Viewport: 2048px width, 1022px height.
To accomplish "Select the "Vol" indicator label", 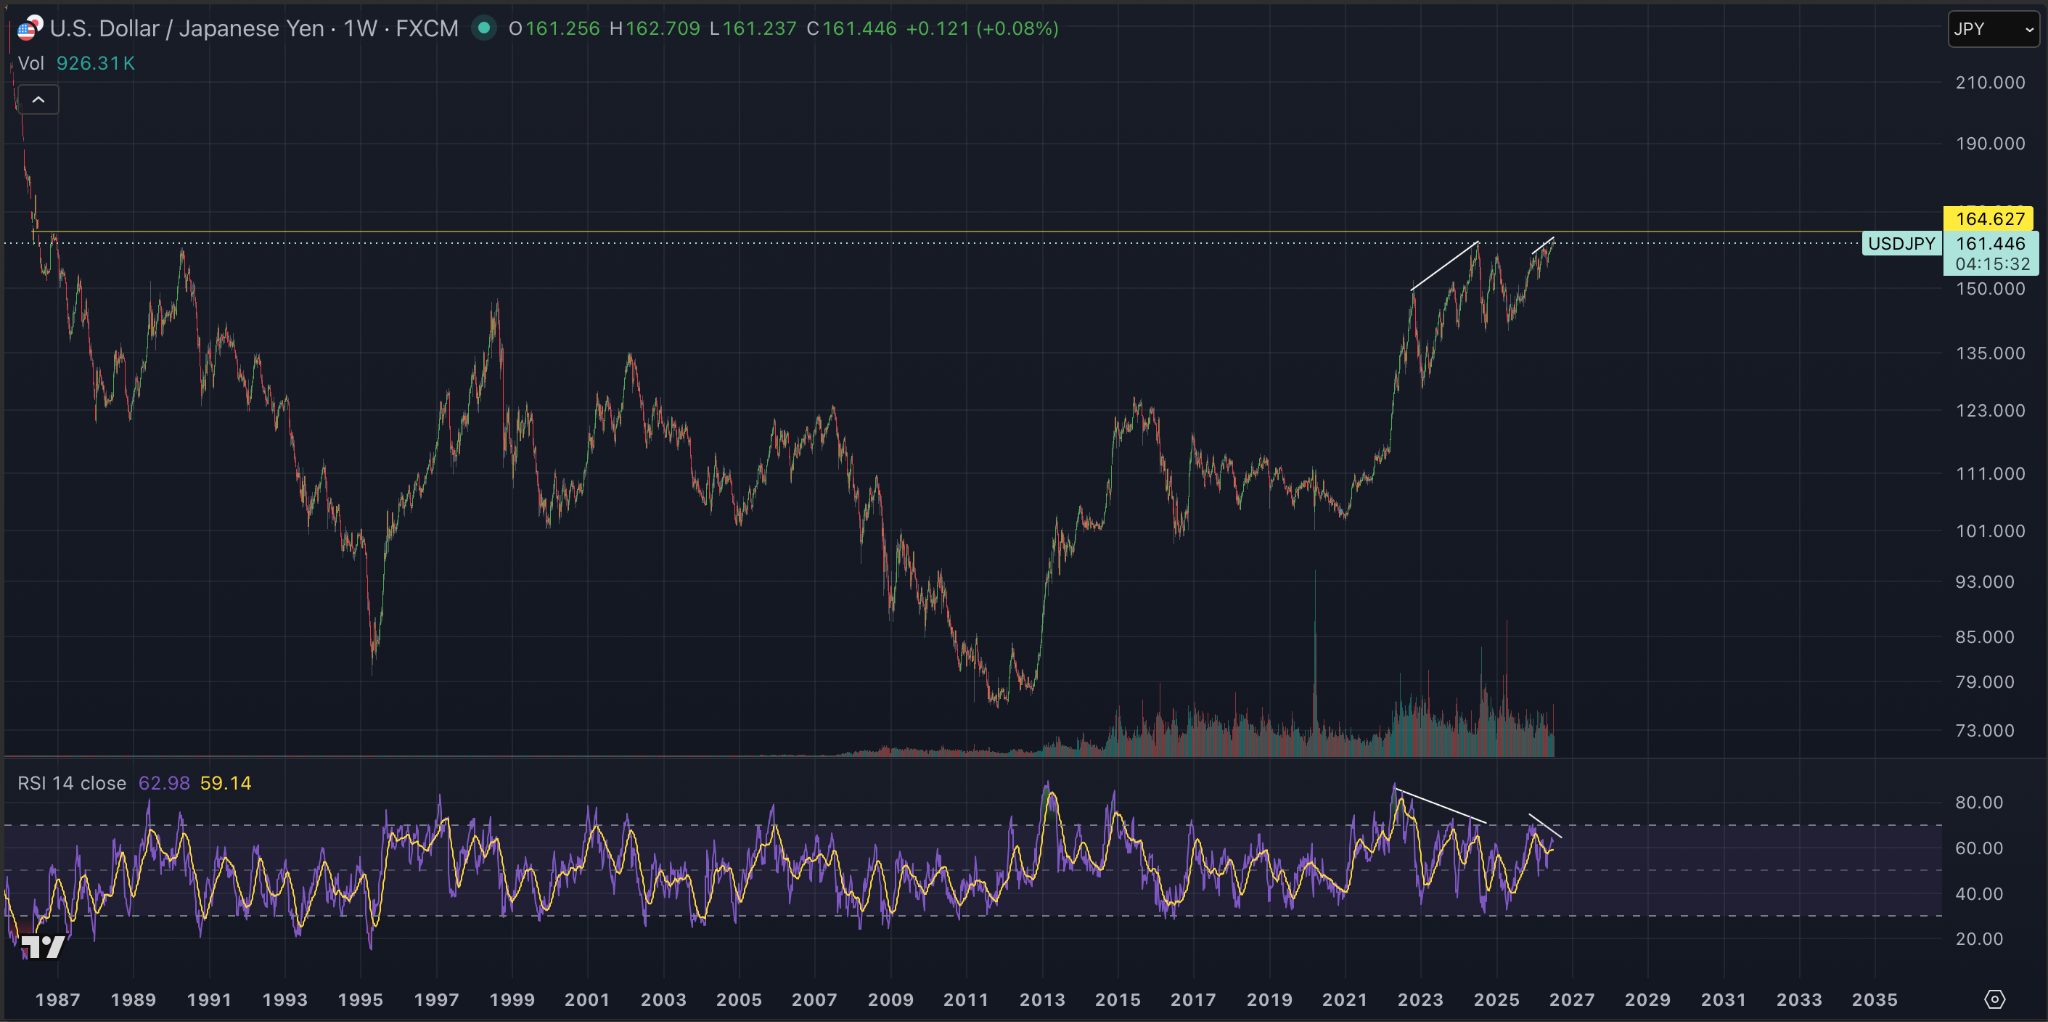I will point(31,63).
